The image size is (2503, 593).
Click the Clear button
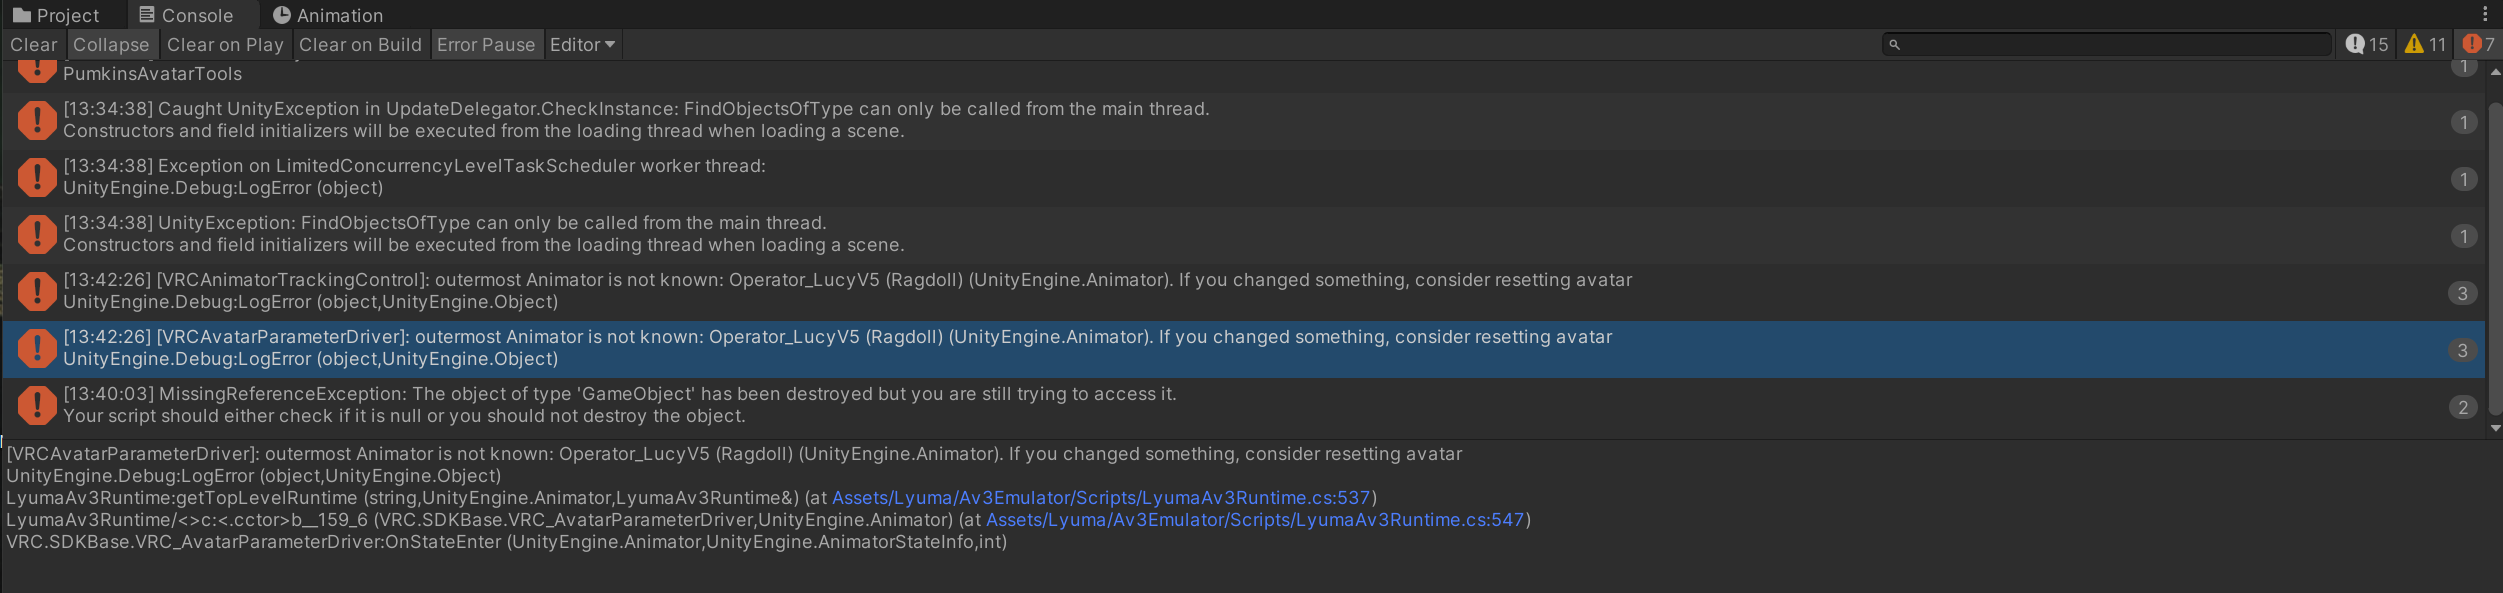click(33, 44)
